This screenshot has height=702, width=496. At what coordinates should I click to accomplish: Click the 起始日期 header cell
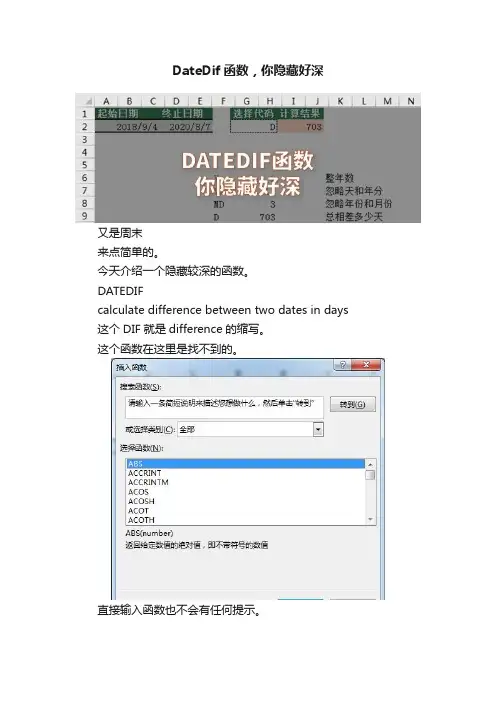coord(118,114)
